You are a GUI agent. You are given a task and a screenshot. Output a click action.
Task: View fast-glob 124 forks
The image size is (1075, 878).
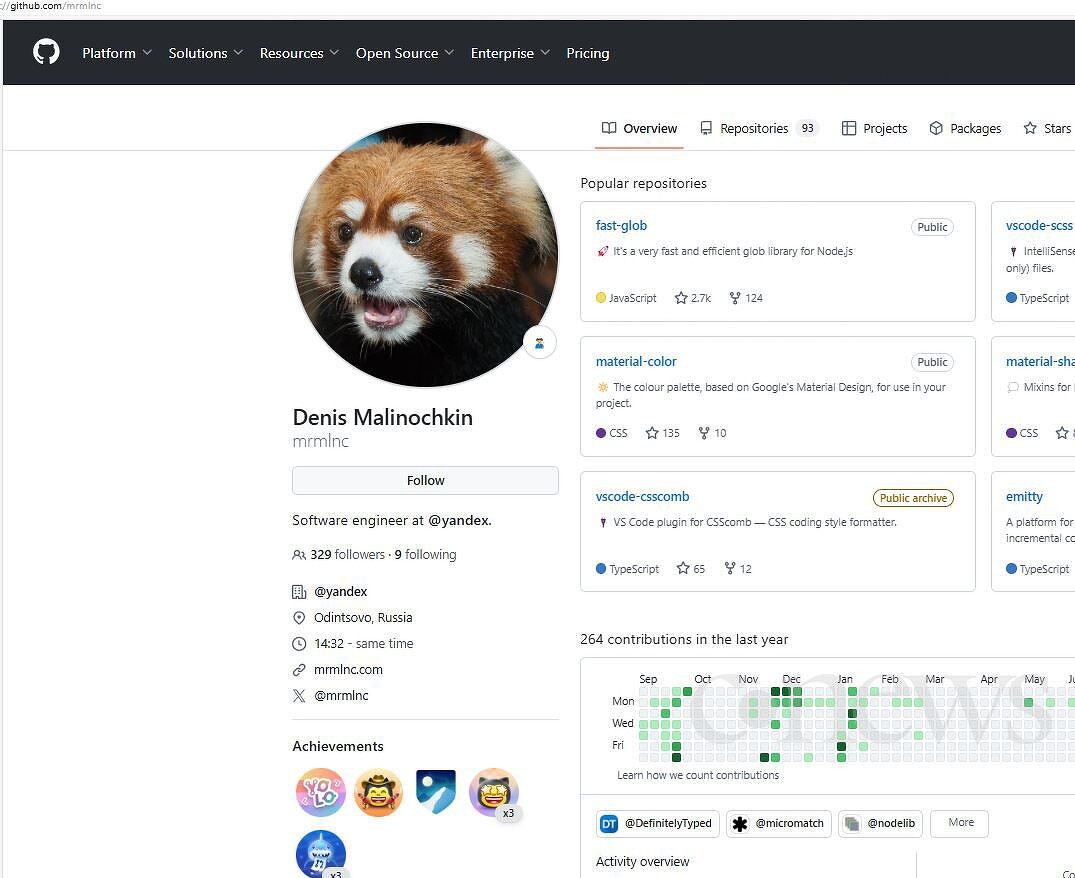pyautogui.click(x=746, y=298)
